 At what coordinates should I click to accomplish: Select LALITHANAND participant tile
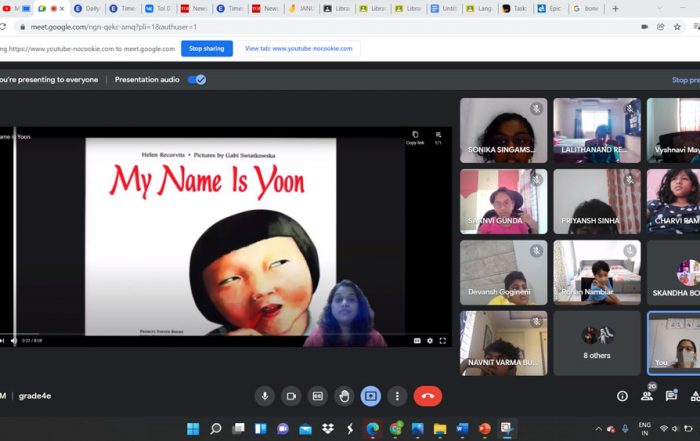coord(597,130)
